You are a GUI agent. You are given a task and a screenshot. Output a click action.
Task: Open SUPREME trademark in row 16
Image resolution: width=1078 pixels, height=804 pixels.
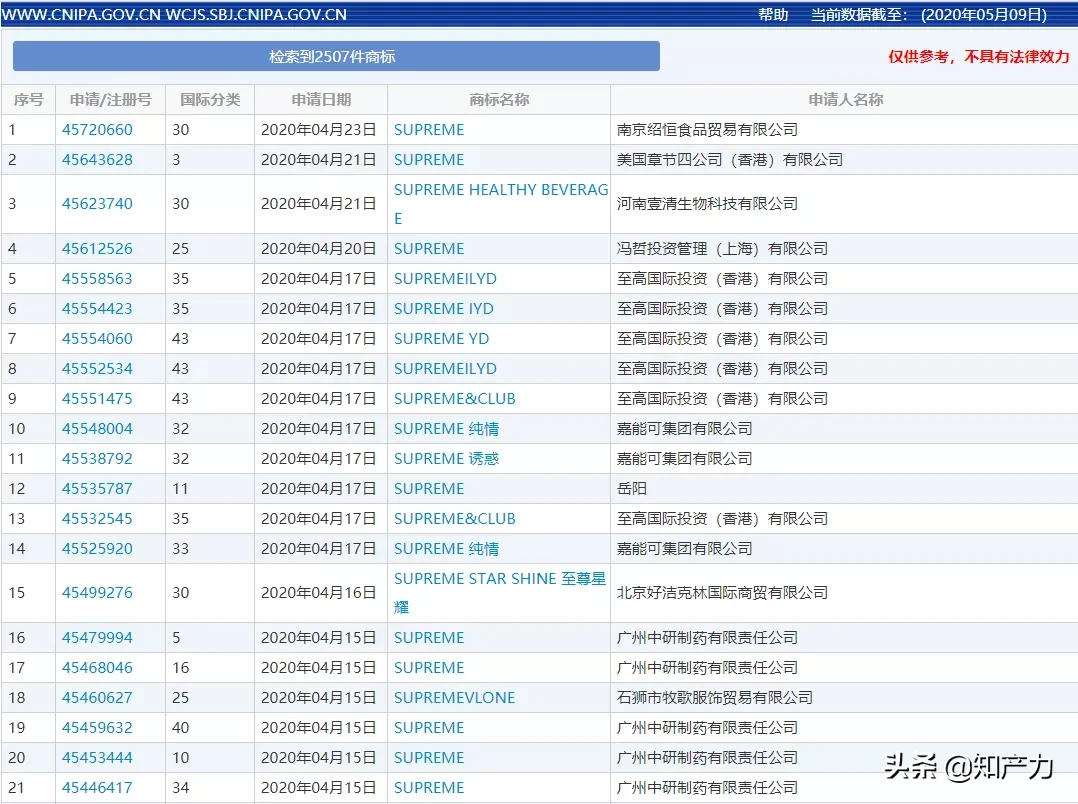(x=429, y=638)
